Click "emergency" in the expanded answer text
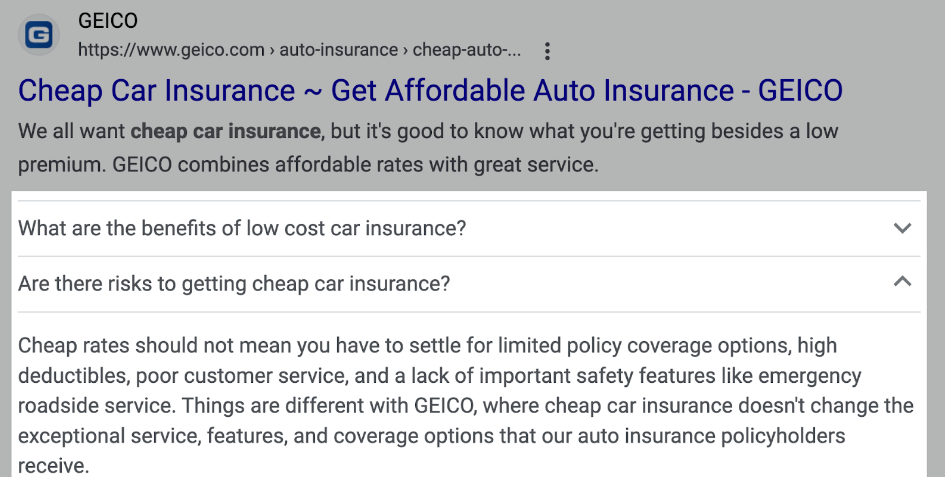This screenshot has height=477, width=945. [x=809, y=375]
